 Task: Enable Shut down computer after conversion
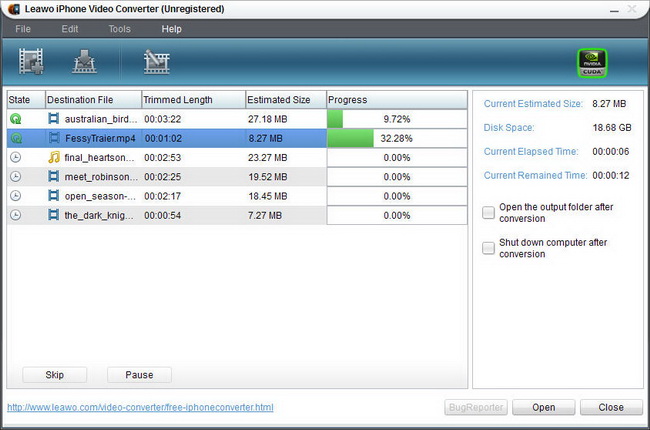pyautogui.click(x=488, y=248)
